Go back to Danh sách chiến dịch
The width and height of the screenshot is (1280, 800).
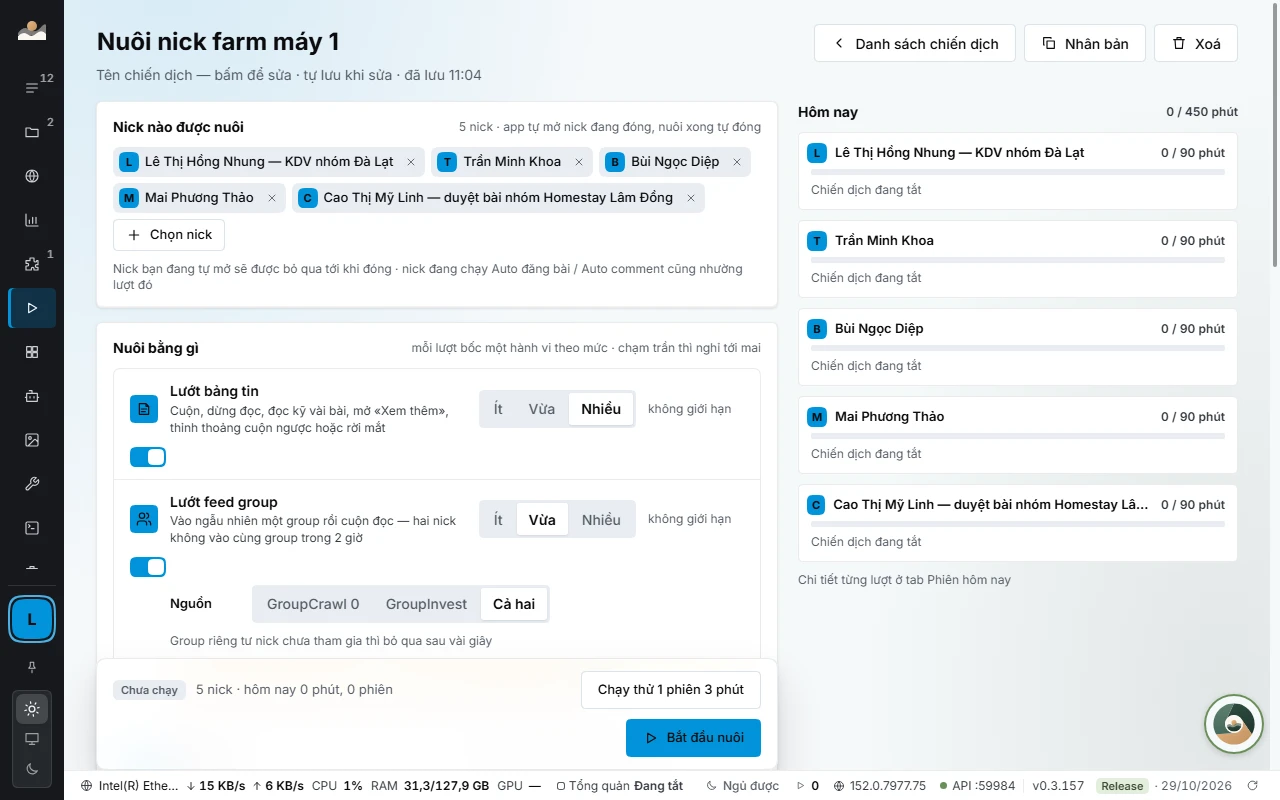pyautogui.click(x=915, y=43)
